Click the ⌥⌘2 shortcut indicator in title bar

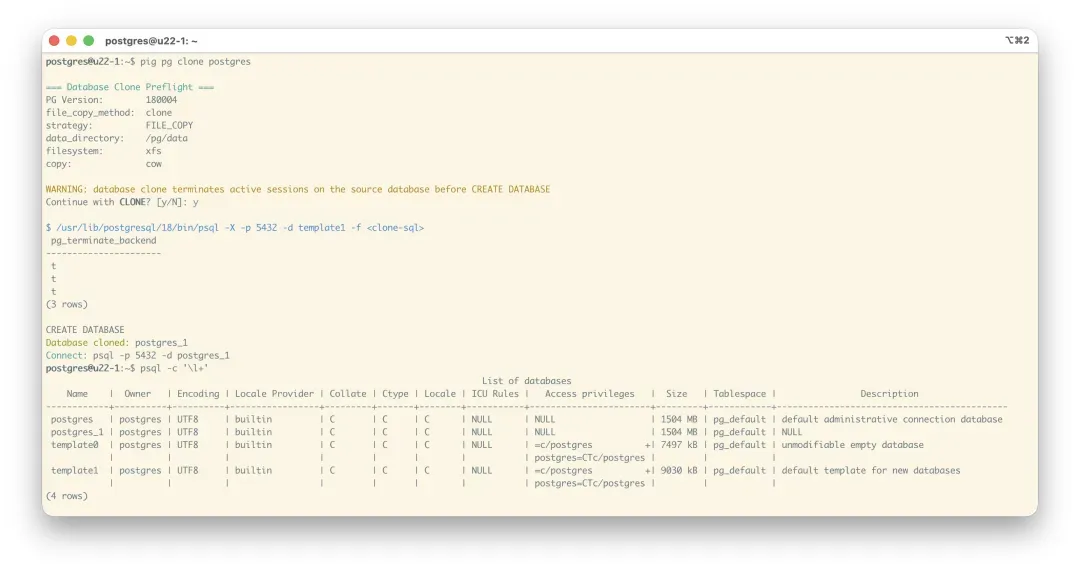tap(1017, 41)
